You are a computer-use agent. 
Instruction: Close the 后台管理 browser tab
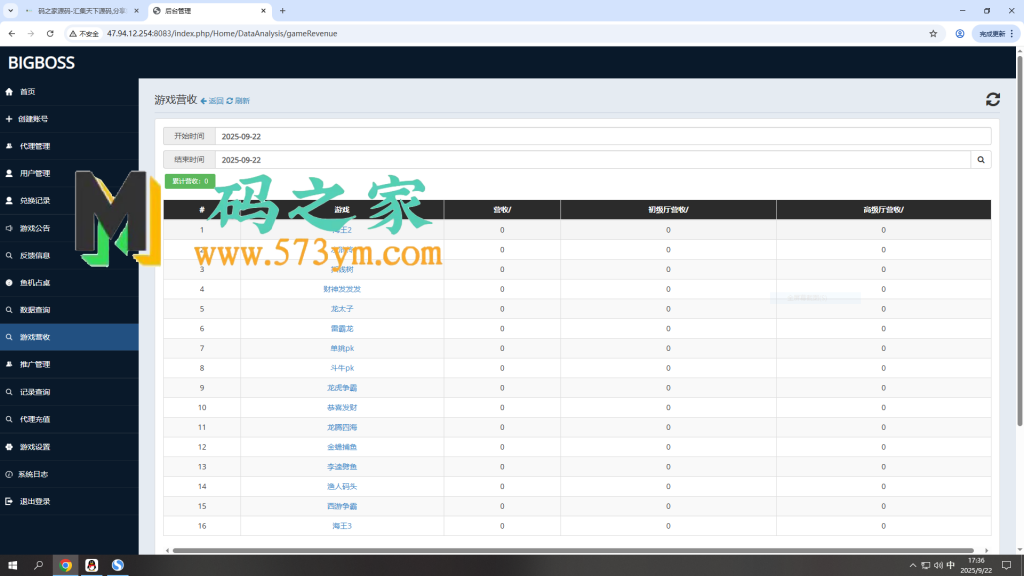(x=263, y=11)
